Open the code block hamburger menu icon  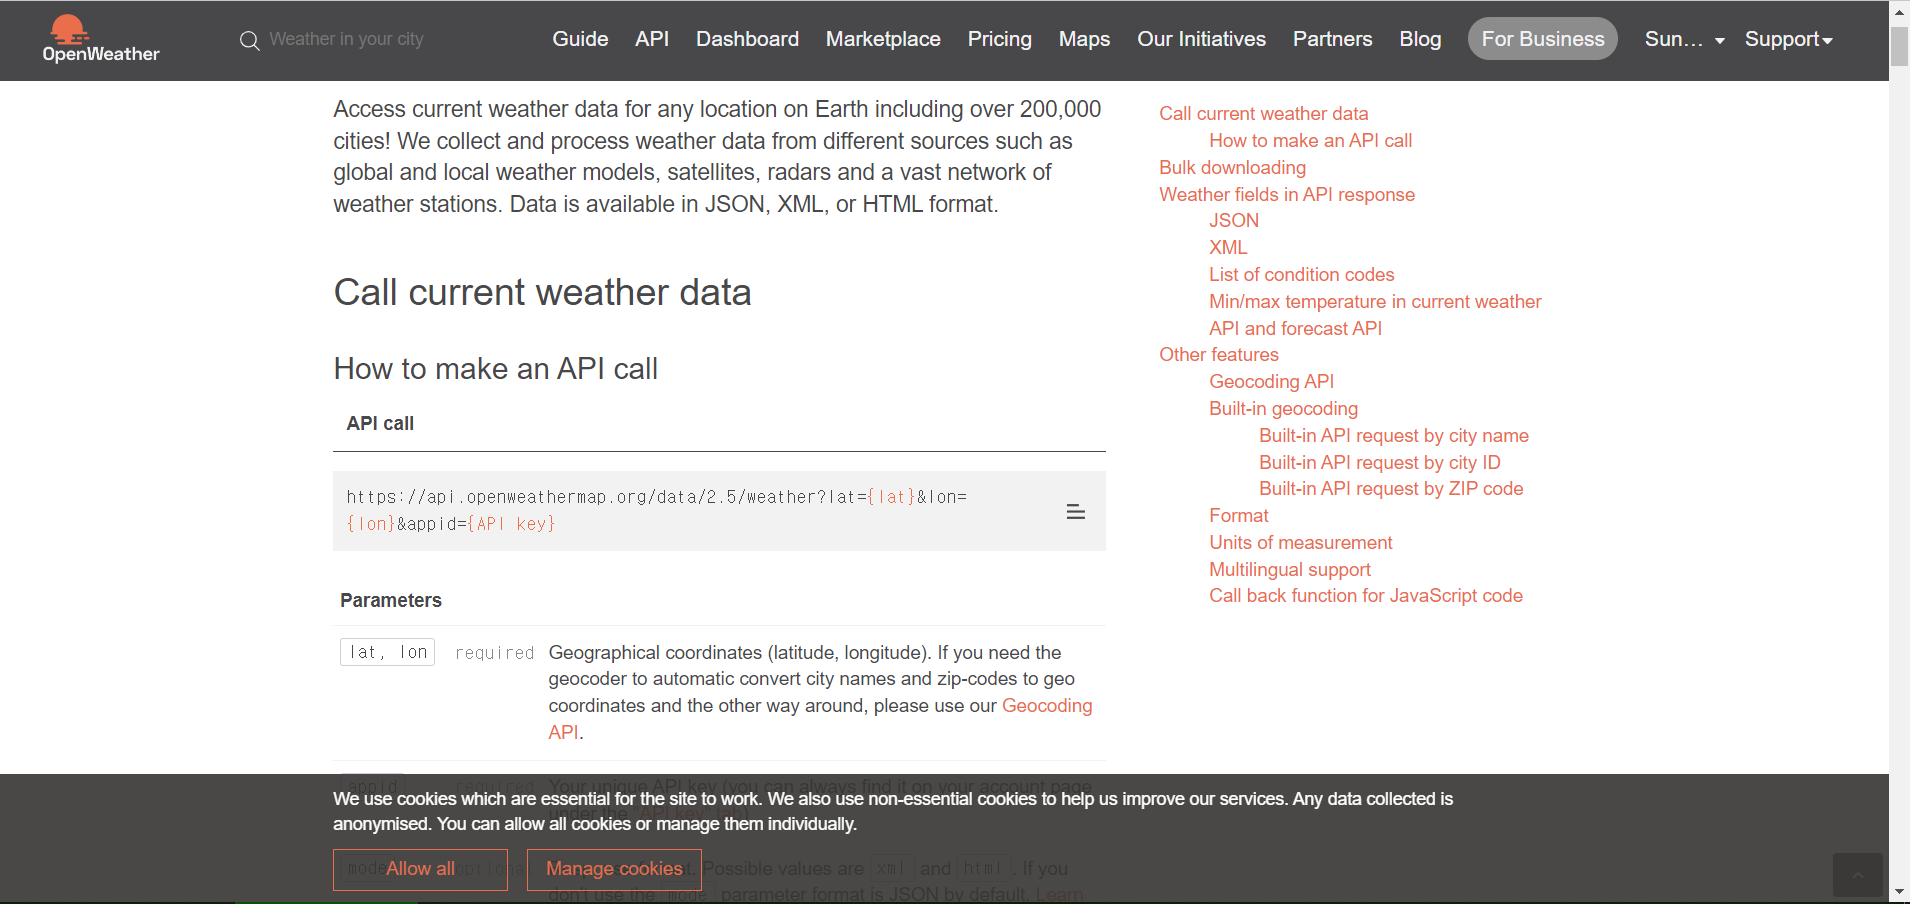(x=1076, y=512)
